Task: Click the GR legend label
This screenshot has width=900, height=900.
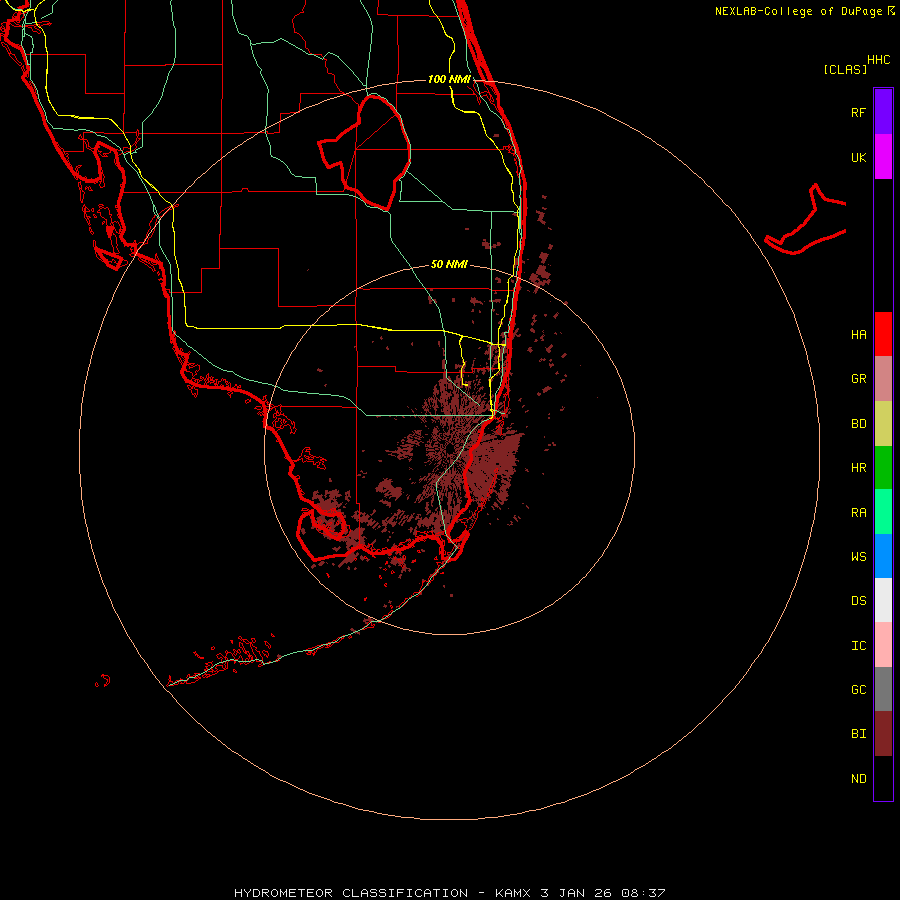Action: 858,378
